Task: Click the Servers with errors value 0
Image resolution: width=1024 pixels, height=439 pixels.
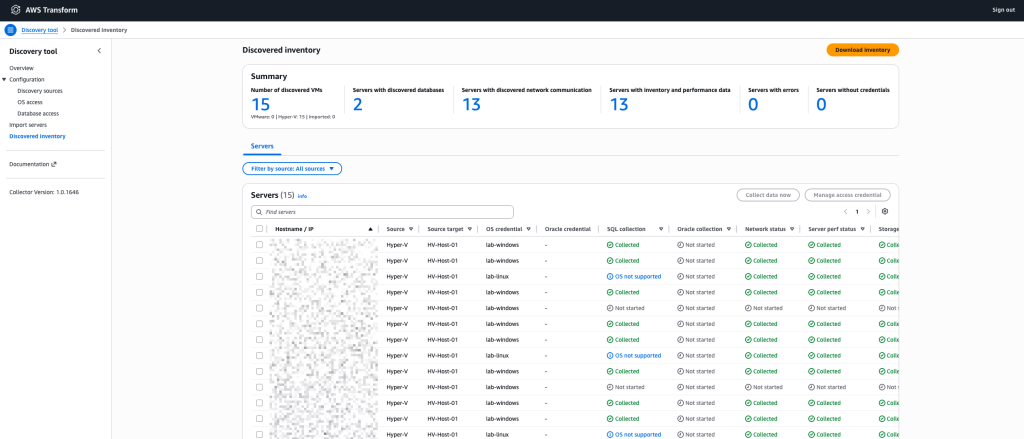Action: pos(753,104)
